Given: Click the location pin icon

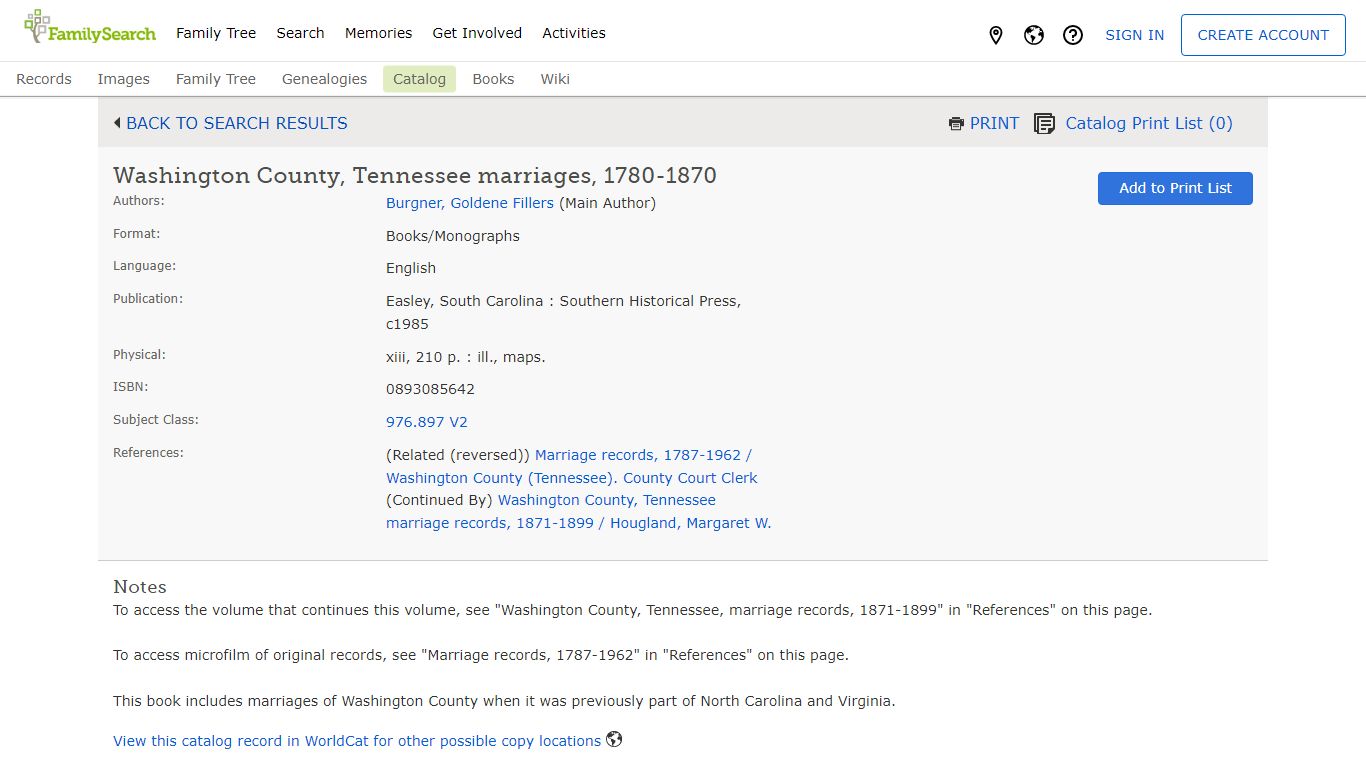Looking at the screenshot, I should pyautogui.click(x=996, y=35).
